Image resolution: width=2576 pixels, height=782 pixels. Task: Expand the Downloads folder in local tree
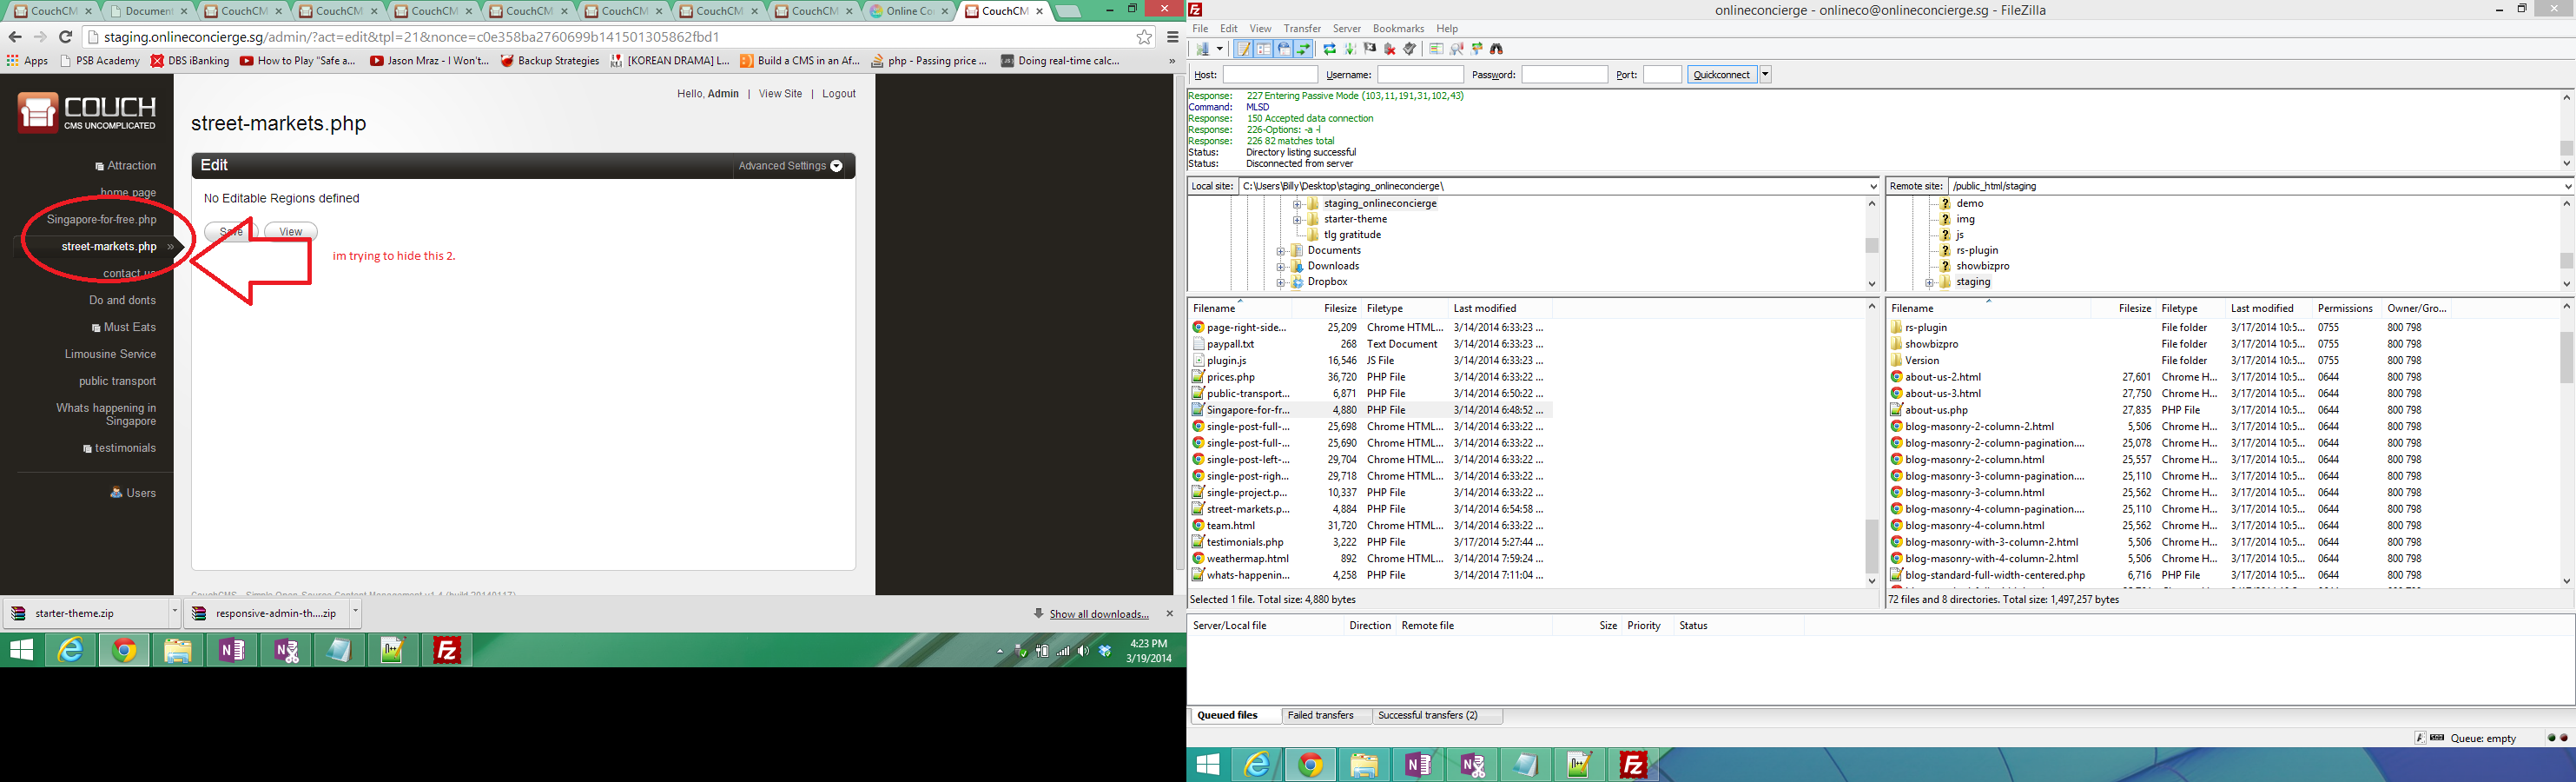1281,267
